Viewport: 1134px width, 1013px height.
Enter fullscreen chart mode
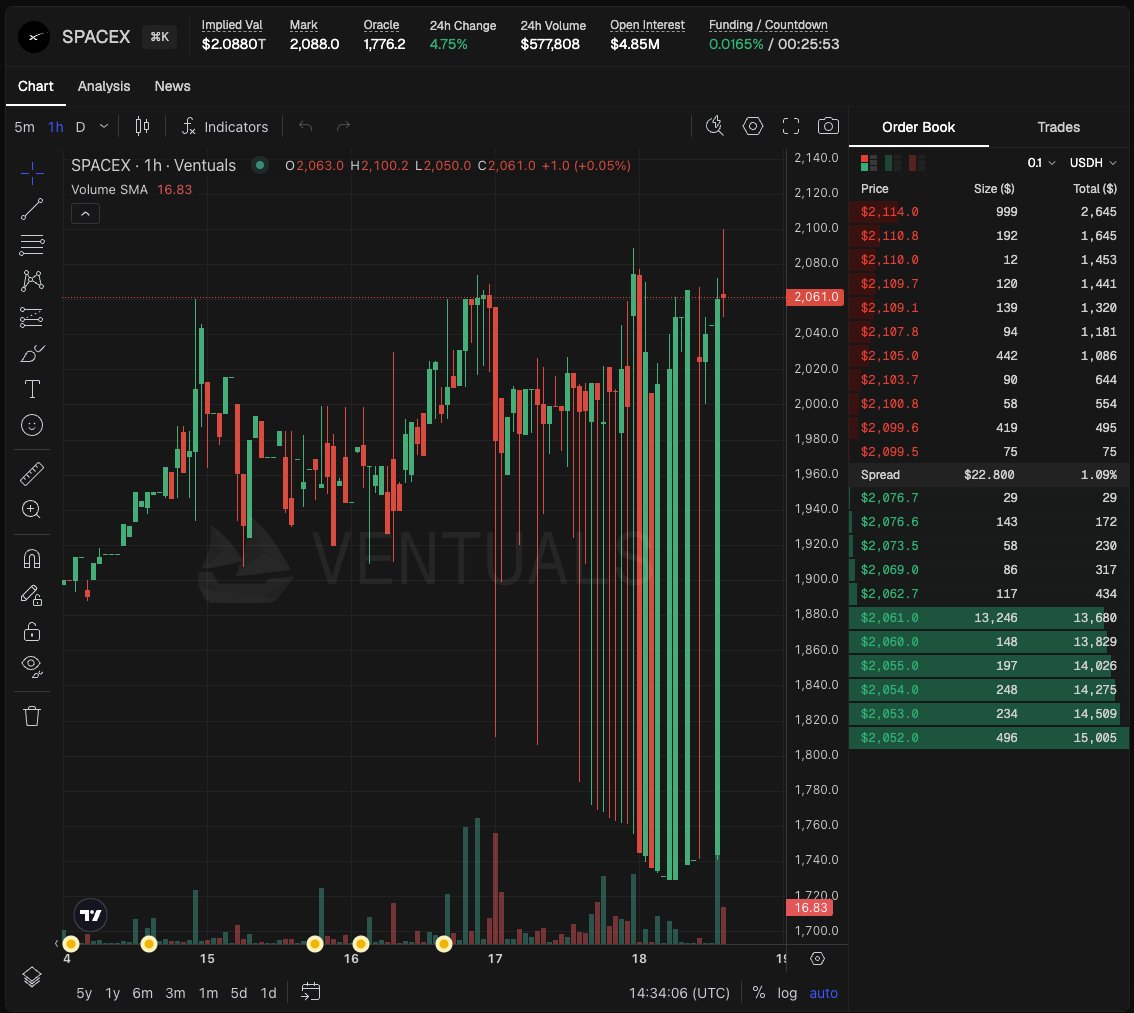click(790, 127)
